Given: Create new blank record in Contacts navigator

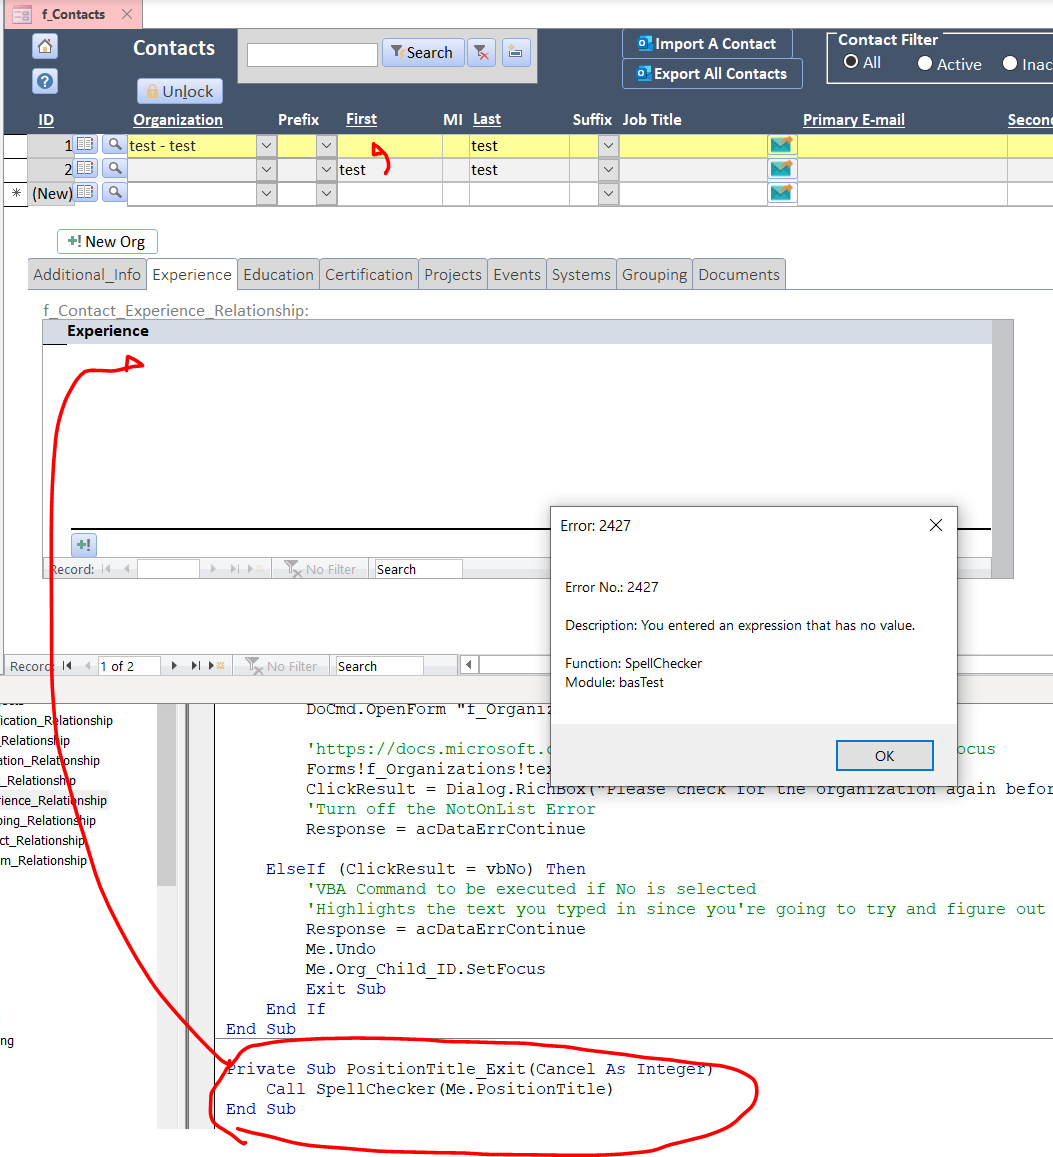Looking at the screenshot, I should pos(216,666).
